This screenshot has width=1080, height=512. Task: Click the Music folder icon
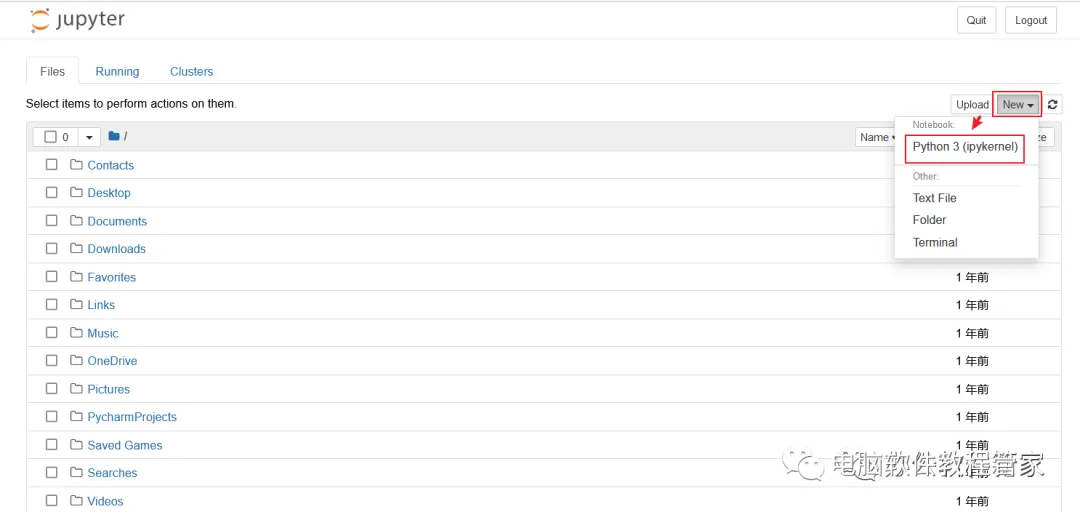click(77, 333)
